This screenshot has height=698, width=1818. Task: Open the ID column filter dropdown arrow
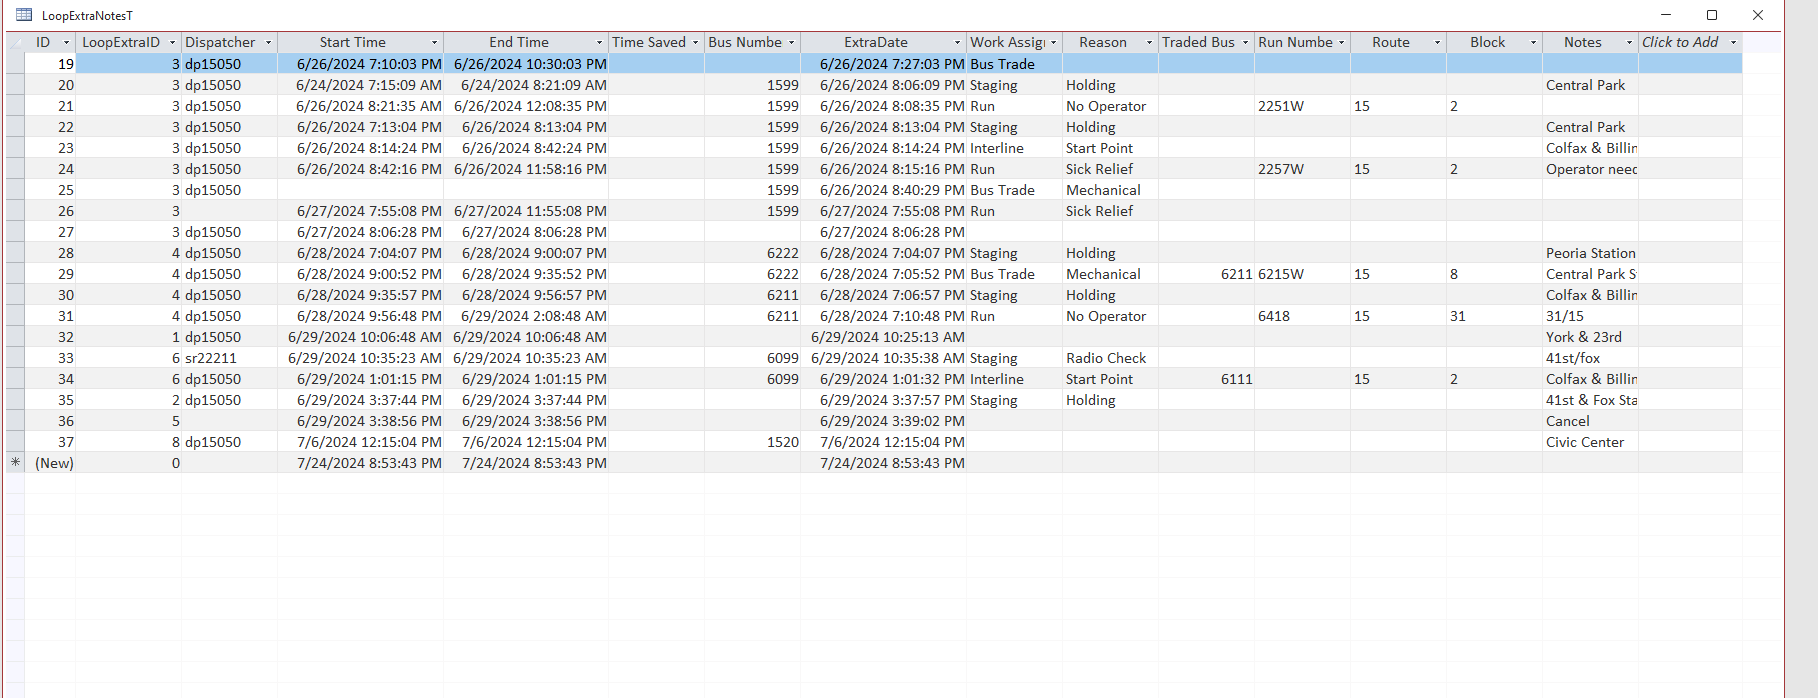pyautogui.click(x=67, y=42)
